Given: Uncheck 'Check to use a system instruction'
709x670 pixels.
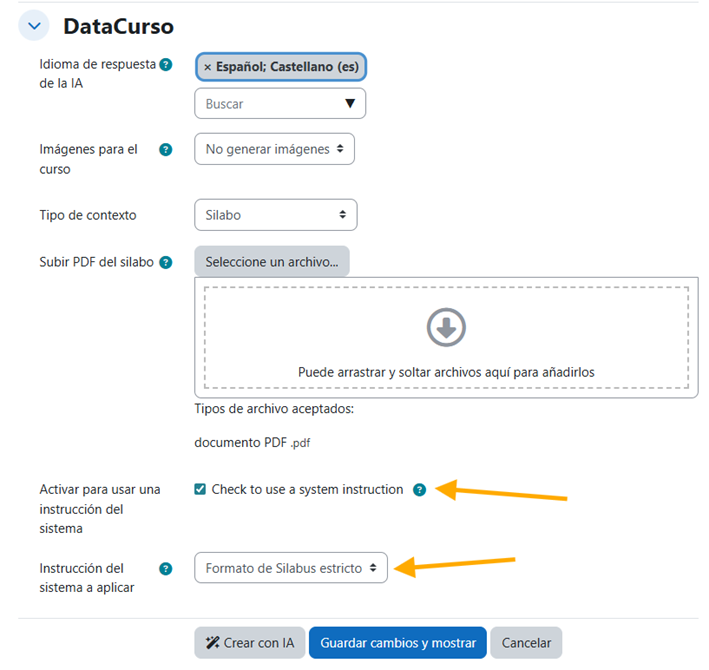Looking at the screenshot, I should point(201,490).
